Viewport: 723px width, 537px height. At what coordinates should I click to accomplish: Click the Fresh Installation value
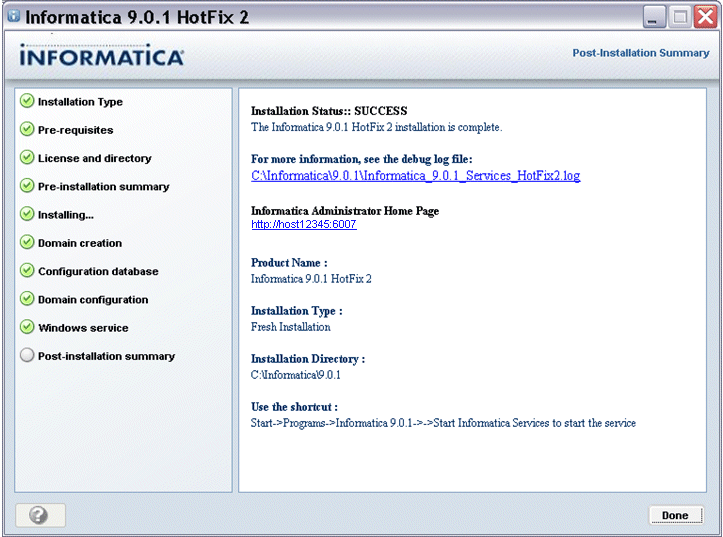pos(290,327)
